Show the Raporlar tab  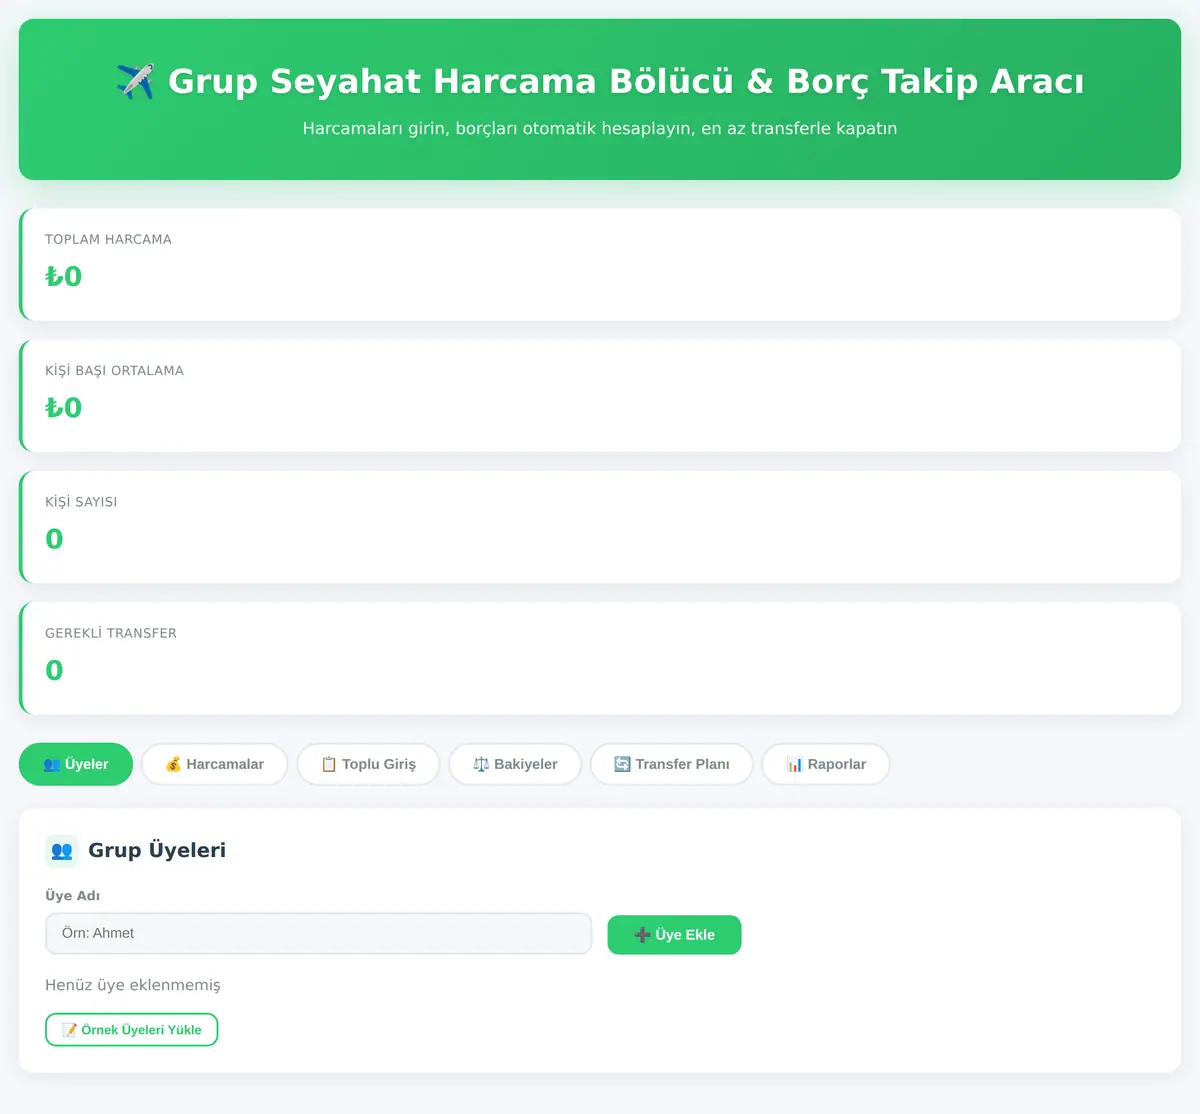coord(826,764)
